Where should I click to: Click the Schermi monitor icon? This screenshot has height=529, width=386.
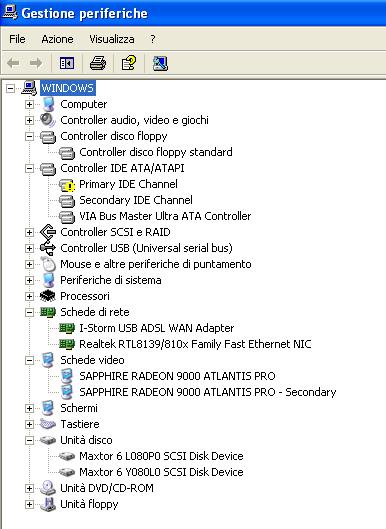click(x=48, y=408)
